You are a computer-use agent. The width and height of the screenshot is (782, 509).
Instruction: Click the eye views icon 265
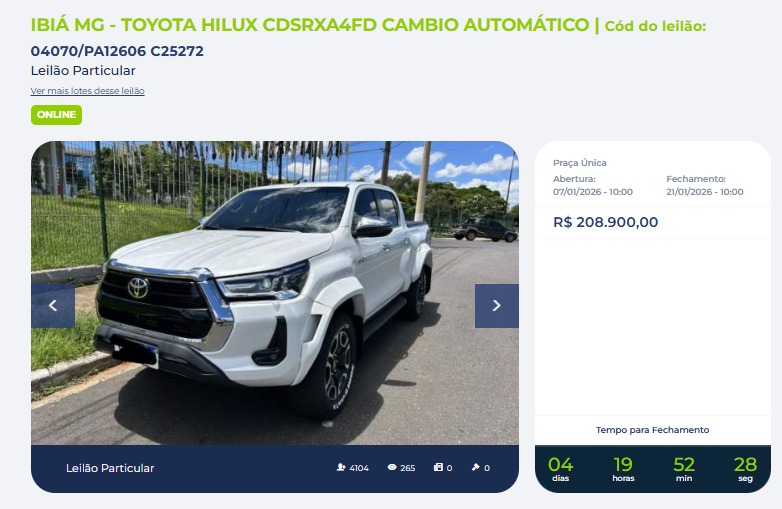(x=392, y=468)
